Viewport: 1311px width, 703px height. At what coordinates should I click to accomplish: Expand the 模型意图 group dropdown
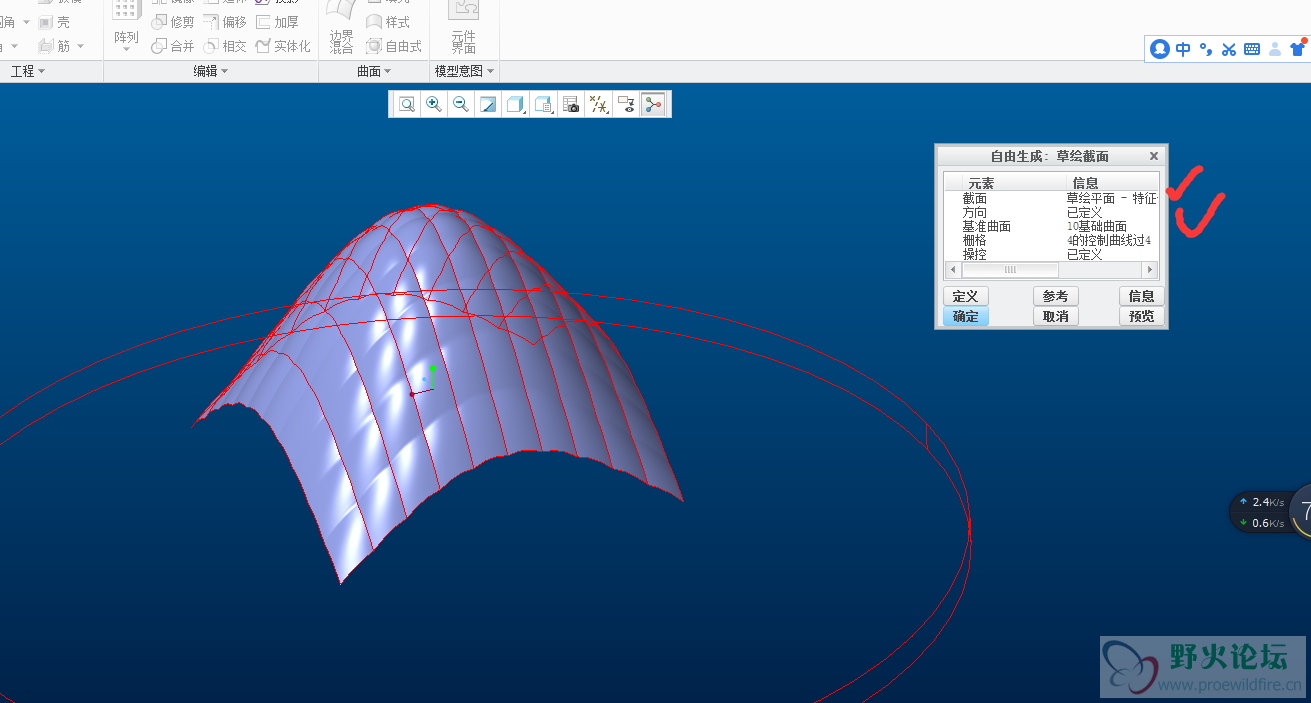(465, 71)
